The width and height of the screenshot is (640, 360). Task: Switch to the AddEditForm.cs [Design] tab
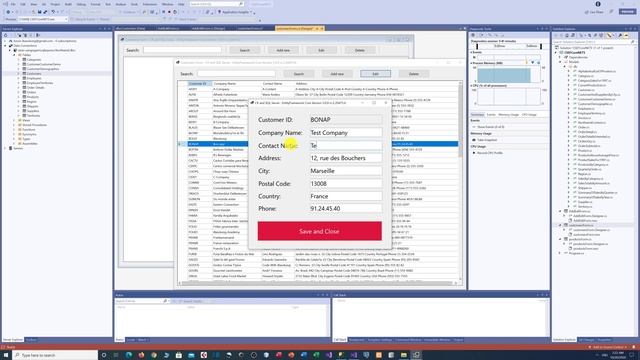click(x=208, y=28)
